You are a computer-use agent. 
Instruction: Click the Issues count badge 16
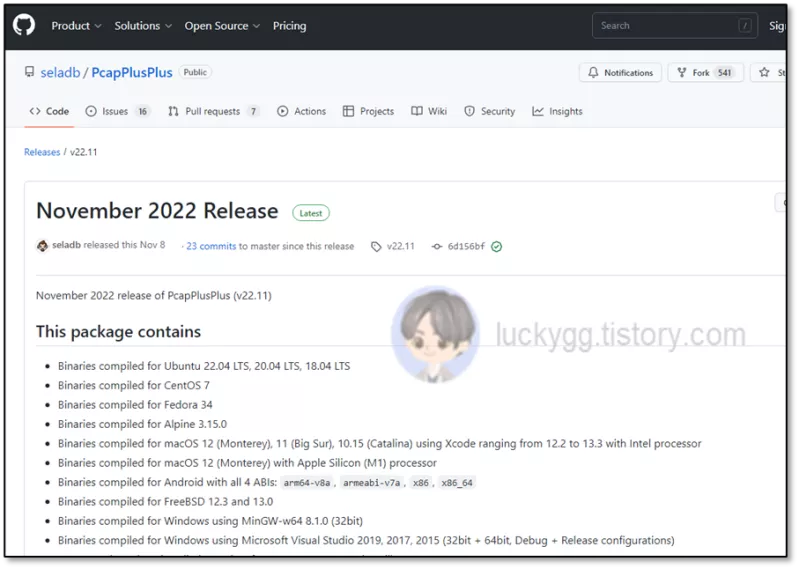[x=142, y=111]
